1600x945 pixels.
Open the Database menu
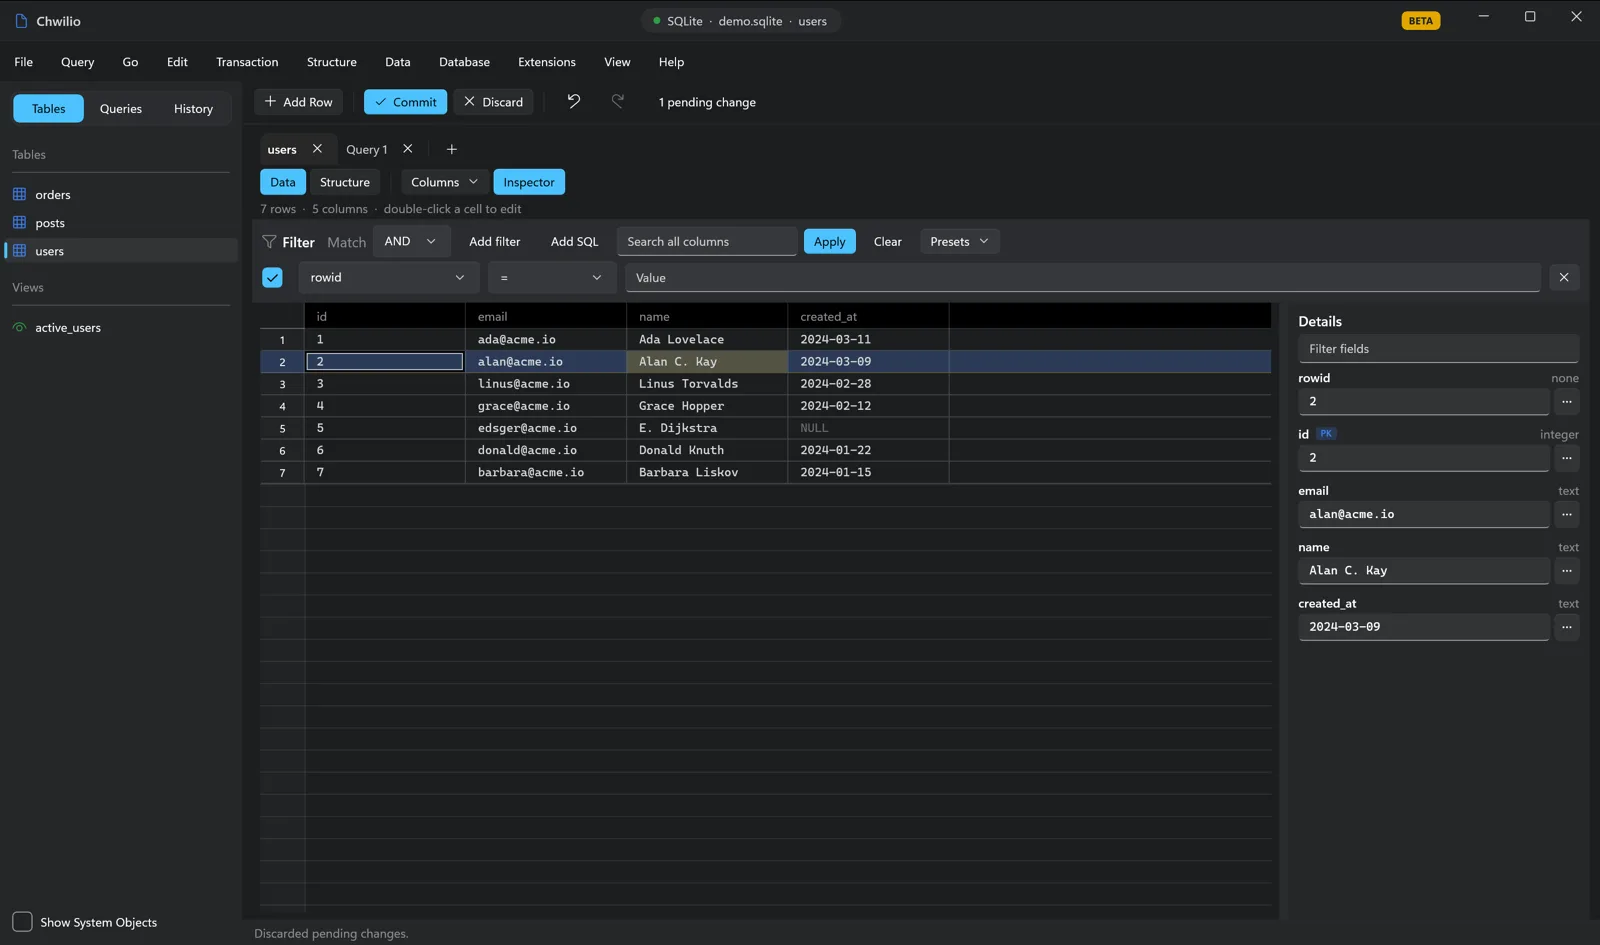pyautogui.click(x=464, y=62)
